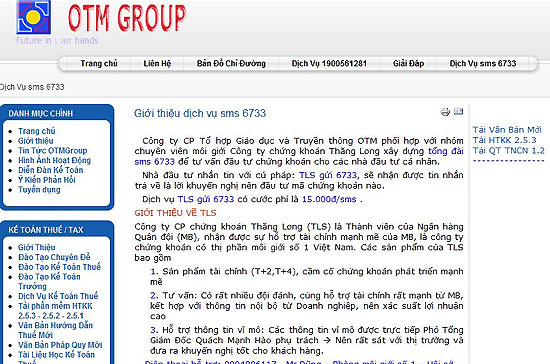Open Trang chủ in Danh Mục Chính sidebar

(x=37, y=131)
